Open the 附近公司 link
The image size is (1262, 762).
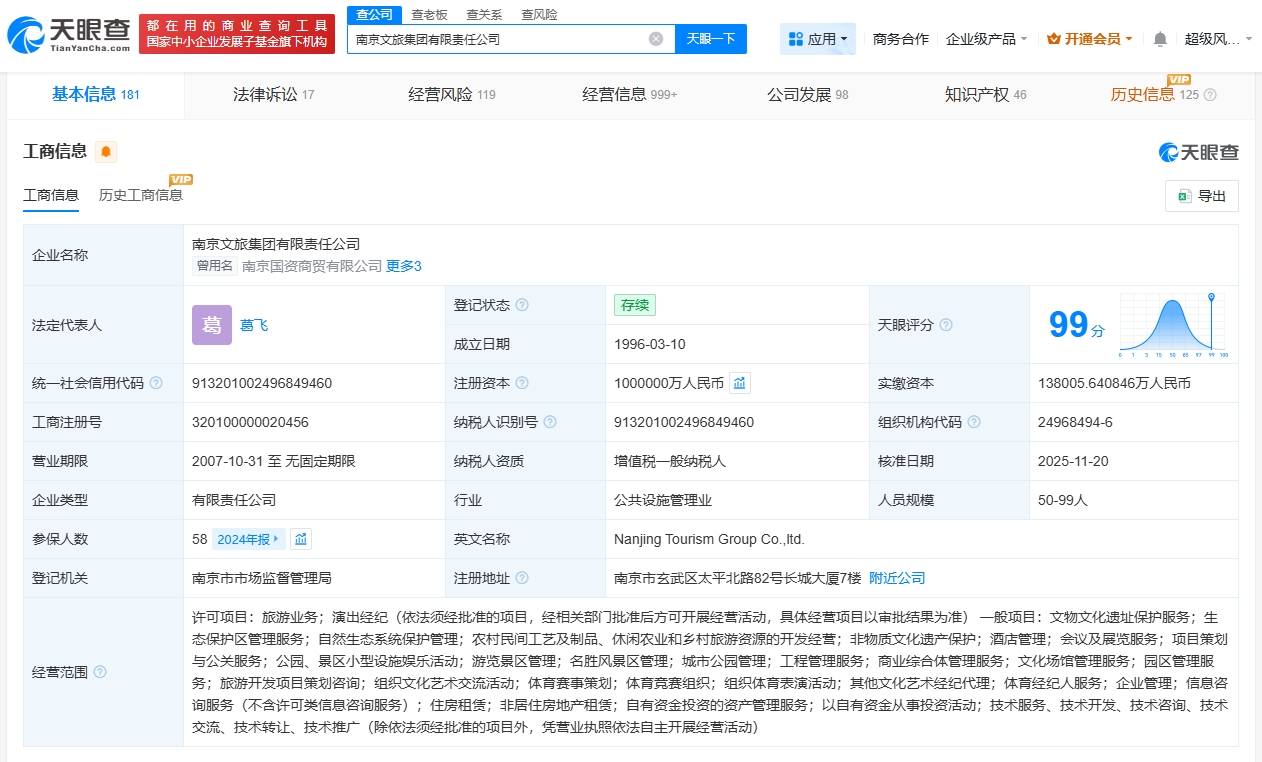[898, 577]
